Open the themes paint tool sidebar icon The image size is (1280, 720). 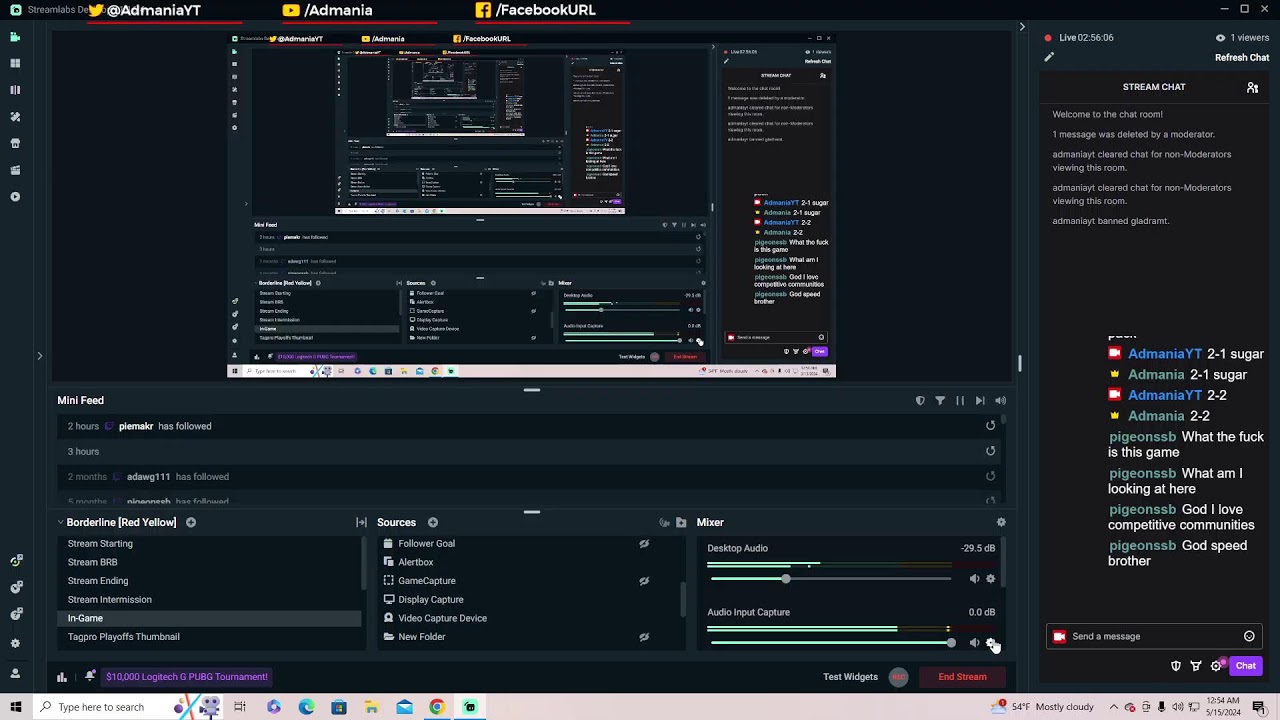click(15, 117)
